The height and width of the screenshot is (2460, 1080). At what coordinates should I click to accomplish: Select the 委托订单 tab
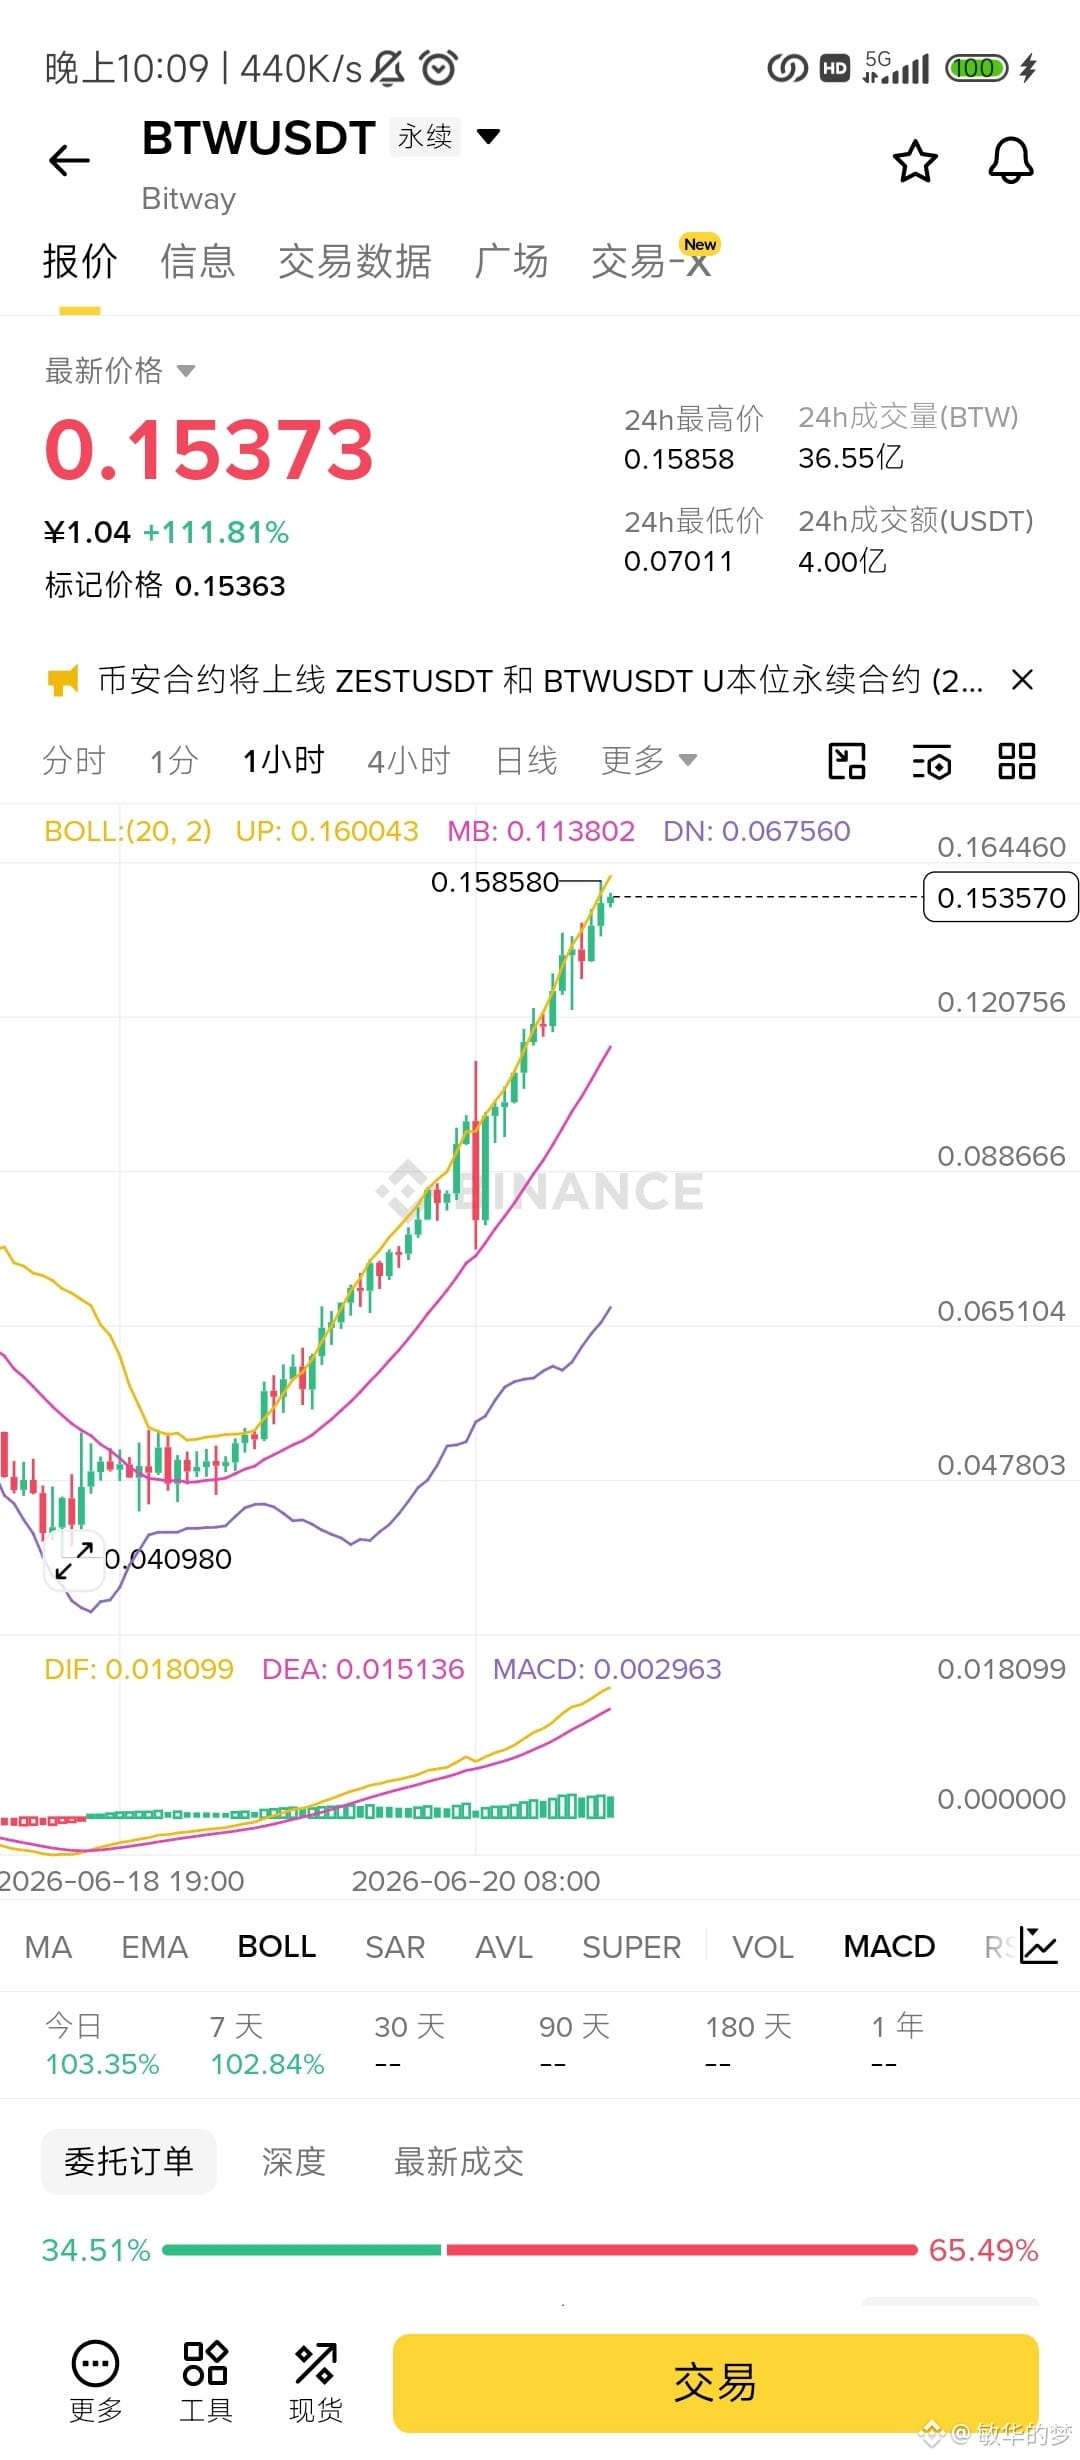[129, 2161]
